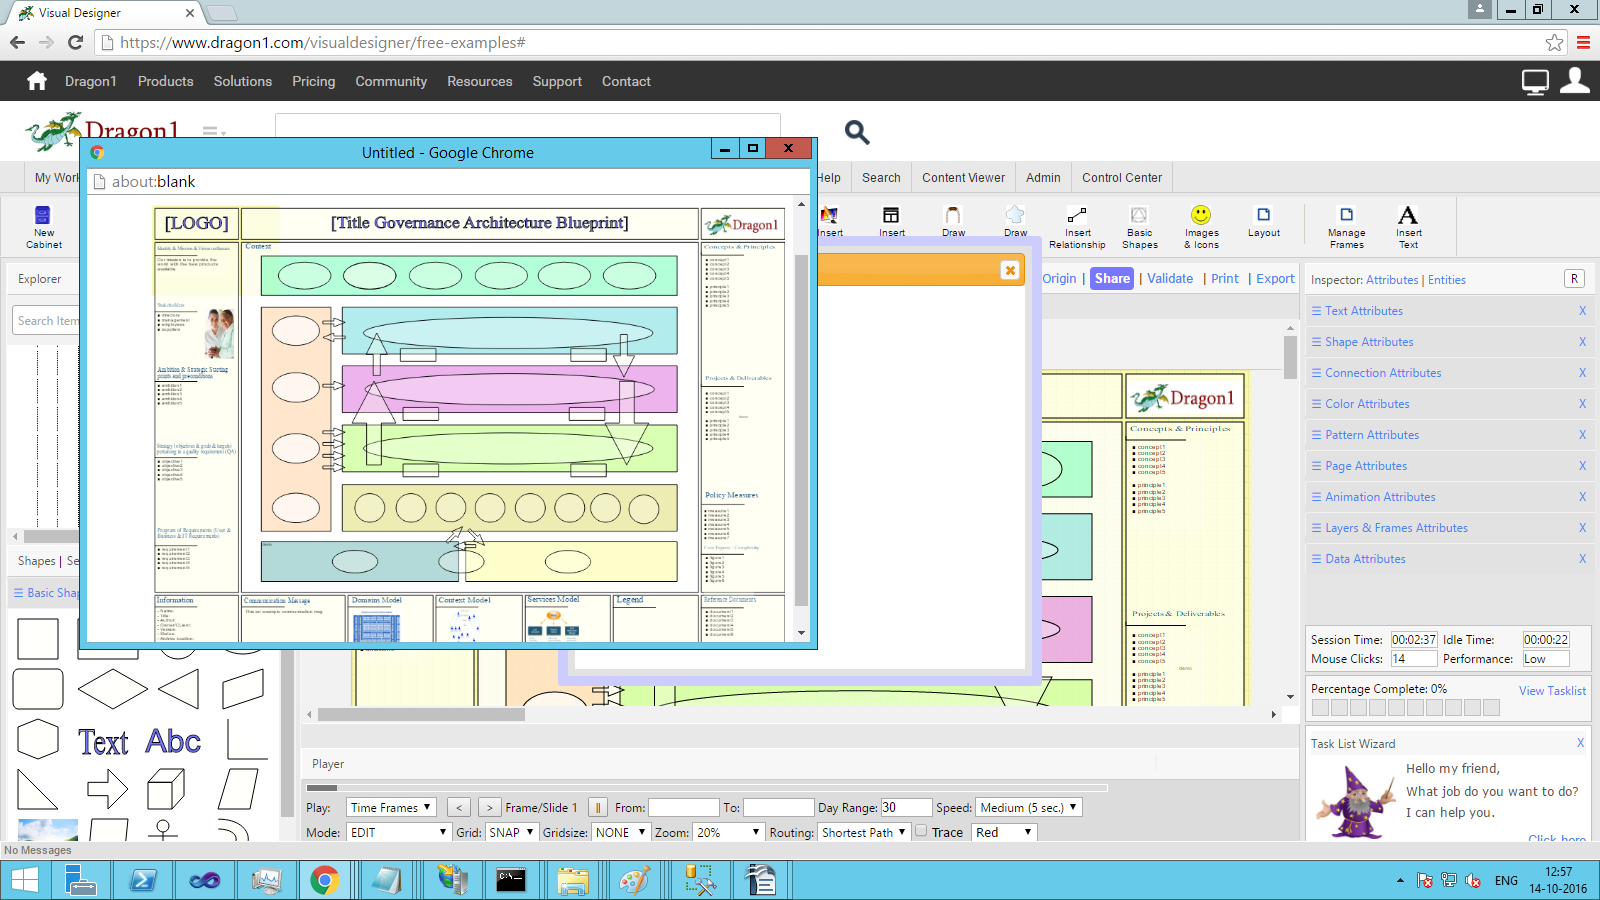Viewport: 1600px width, 900px height.
Task: Click the R button in Inspector
Action: tap(1574, 279)
